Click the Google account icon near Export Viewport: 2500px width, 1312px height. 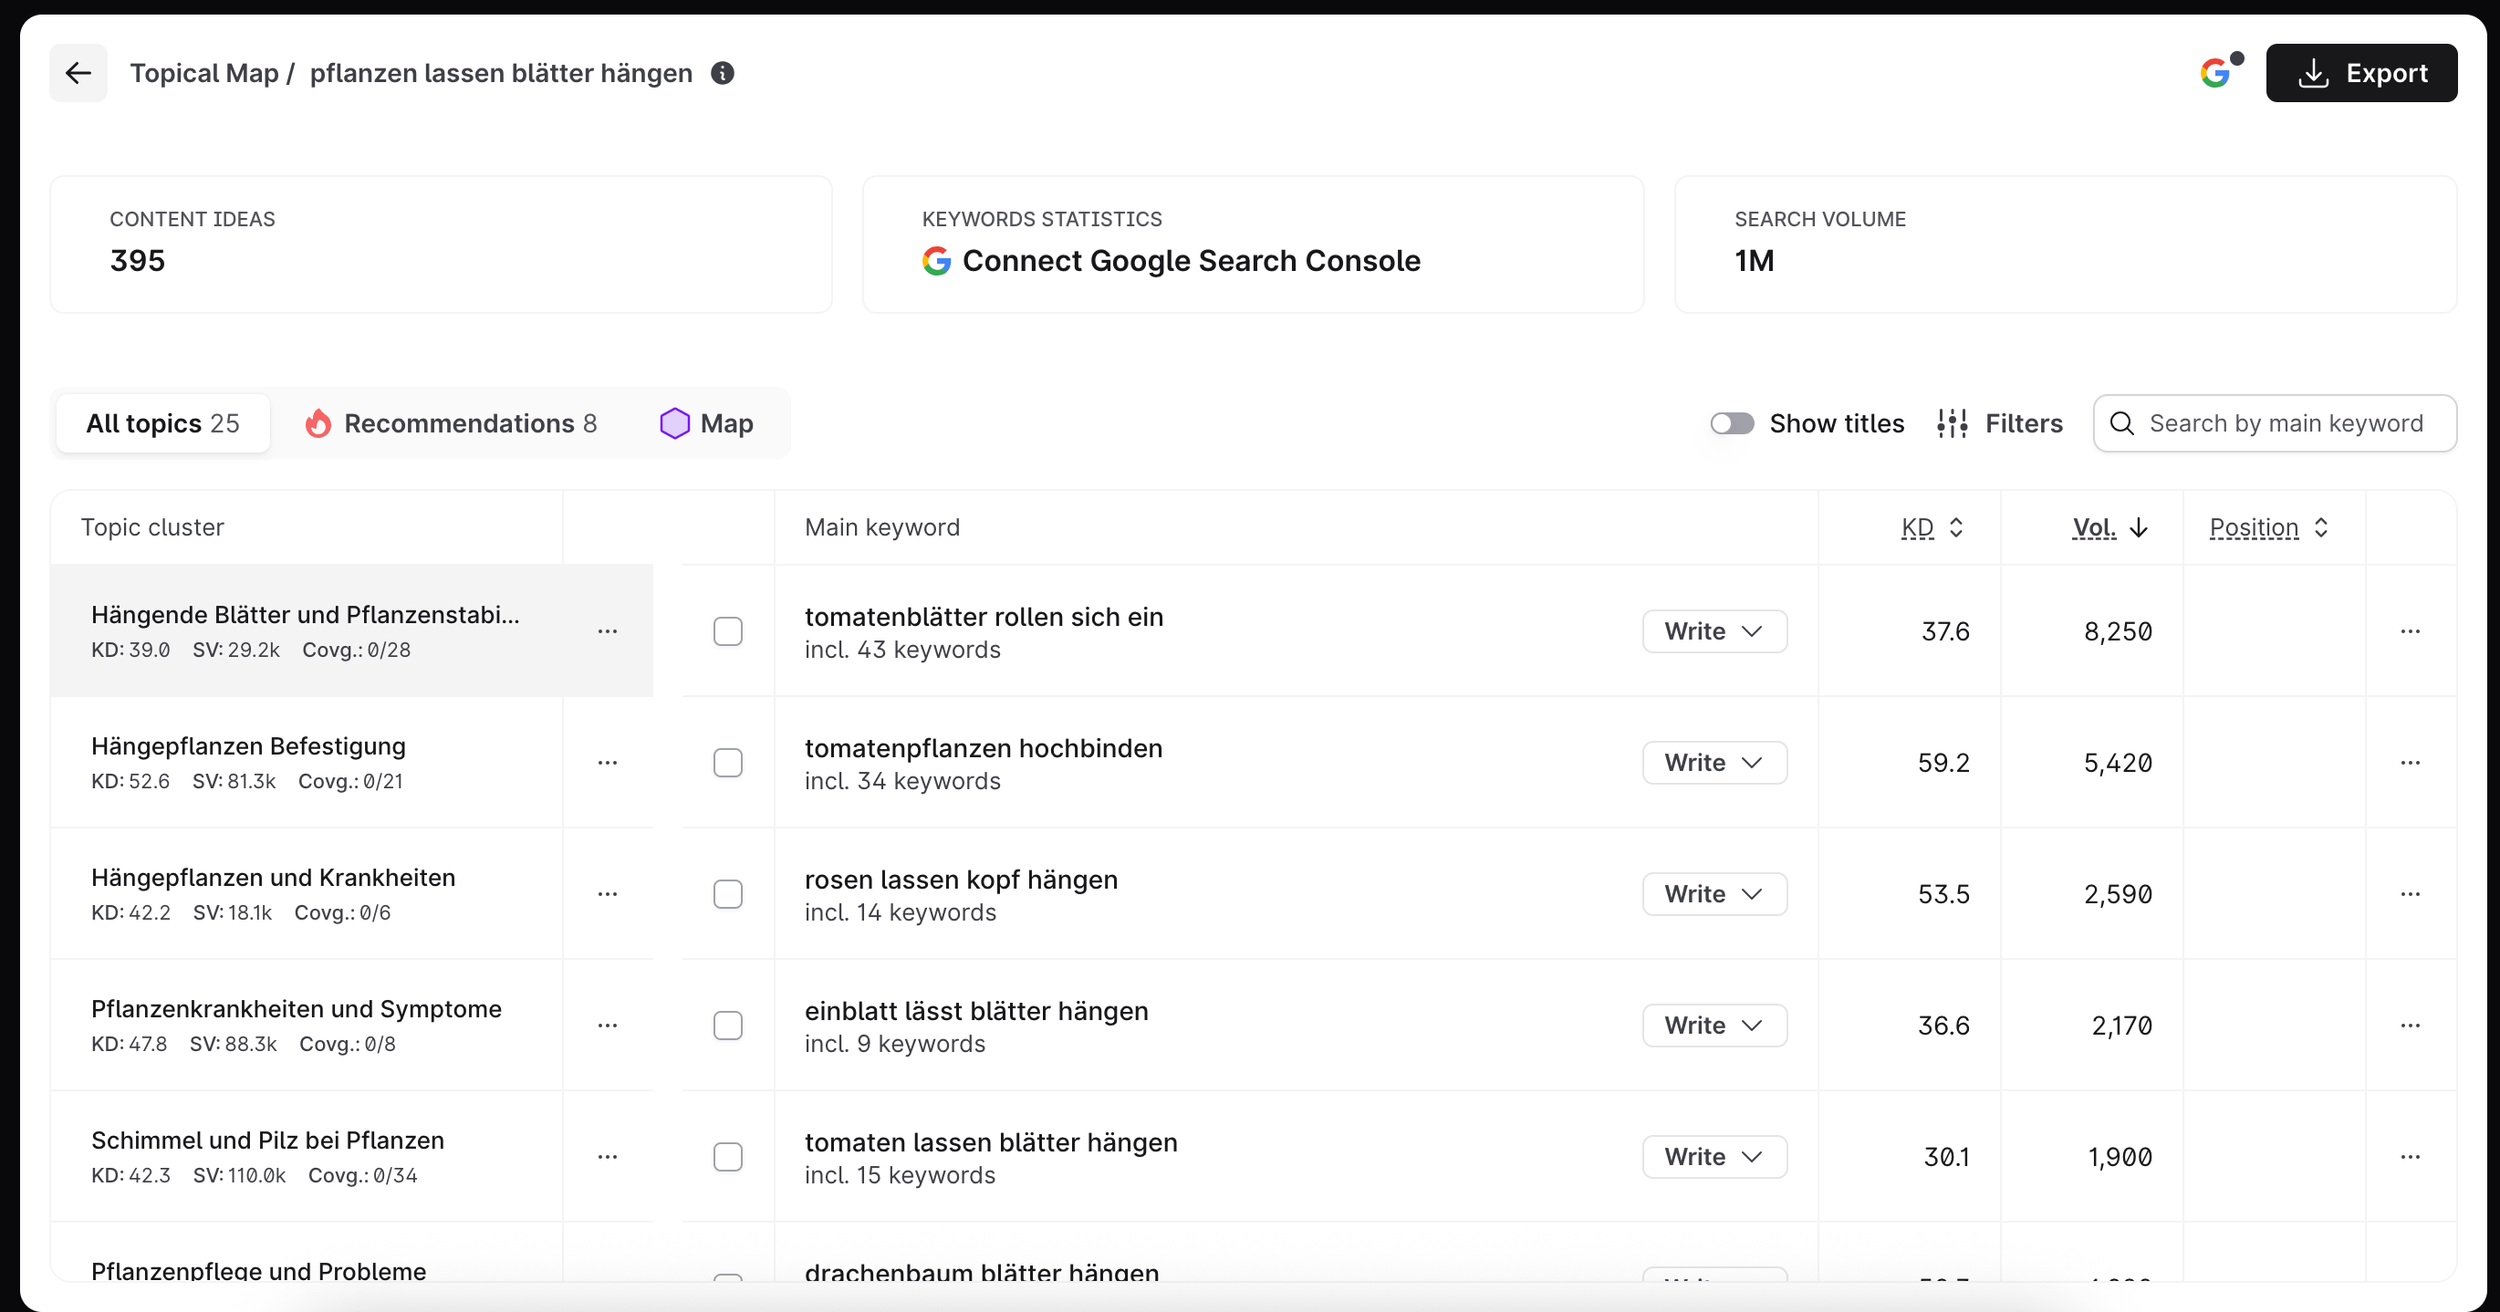point(2216,73)
